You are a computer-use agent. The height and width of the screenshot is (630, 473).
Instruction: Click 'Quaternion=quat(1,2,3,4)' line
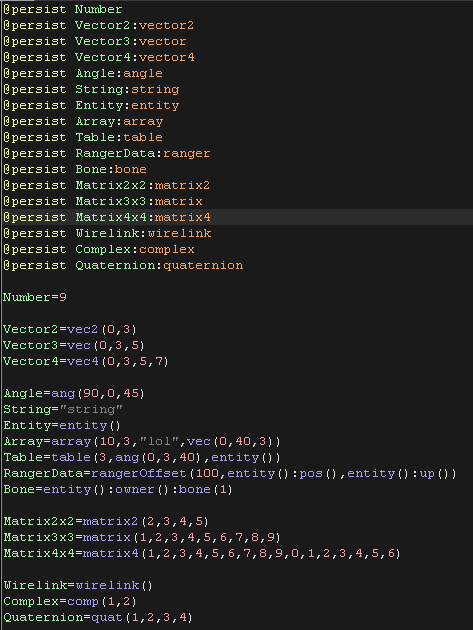tap(98, 618)
